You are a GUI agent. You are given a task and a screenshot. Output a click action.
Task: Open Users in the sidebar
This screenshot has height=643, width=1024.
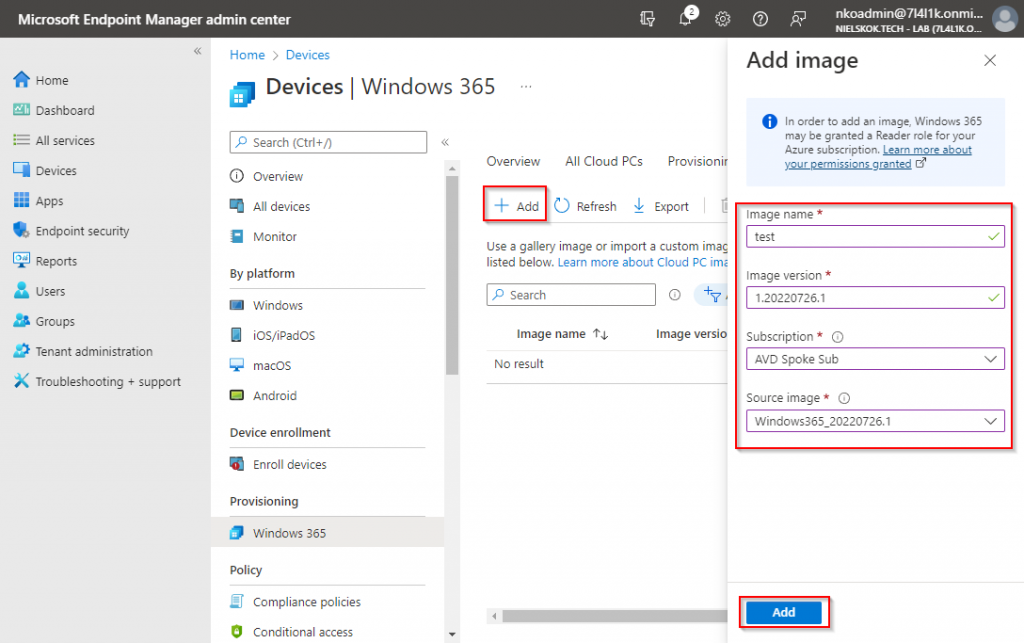click(39, 290)
